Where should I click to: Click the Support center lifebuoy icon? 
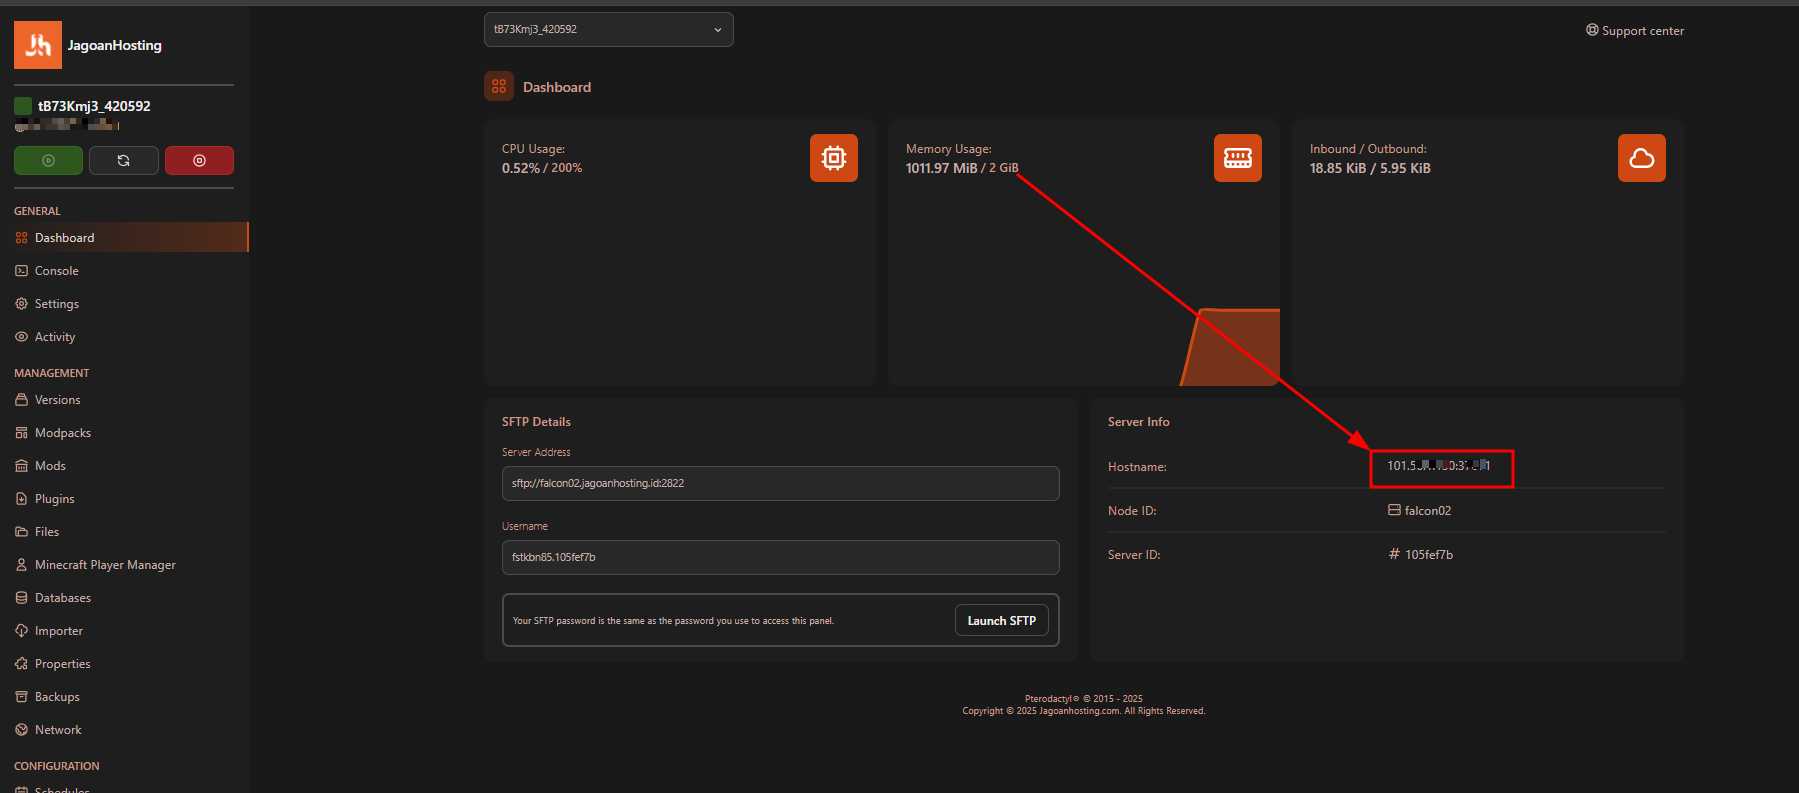tap(1592, 30)
